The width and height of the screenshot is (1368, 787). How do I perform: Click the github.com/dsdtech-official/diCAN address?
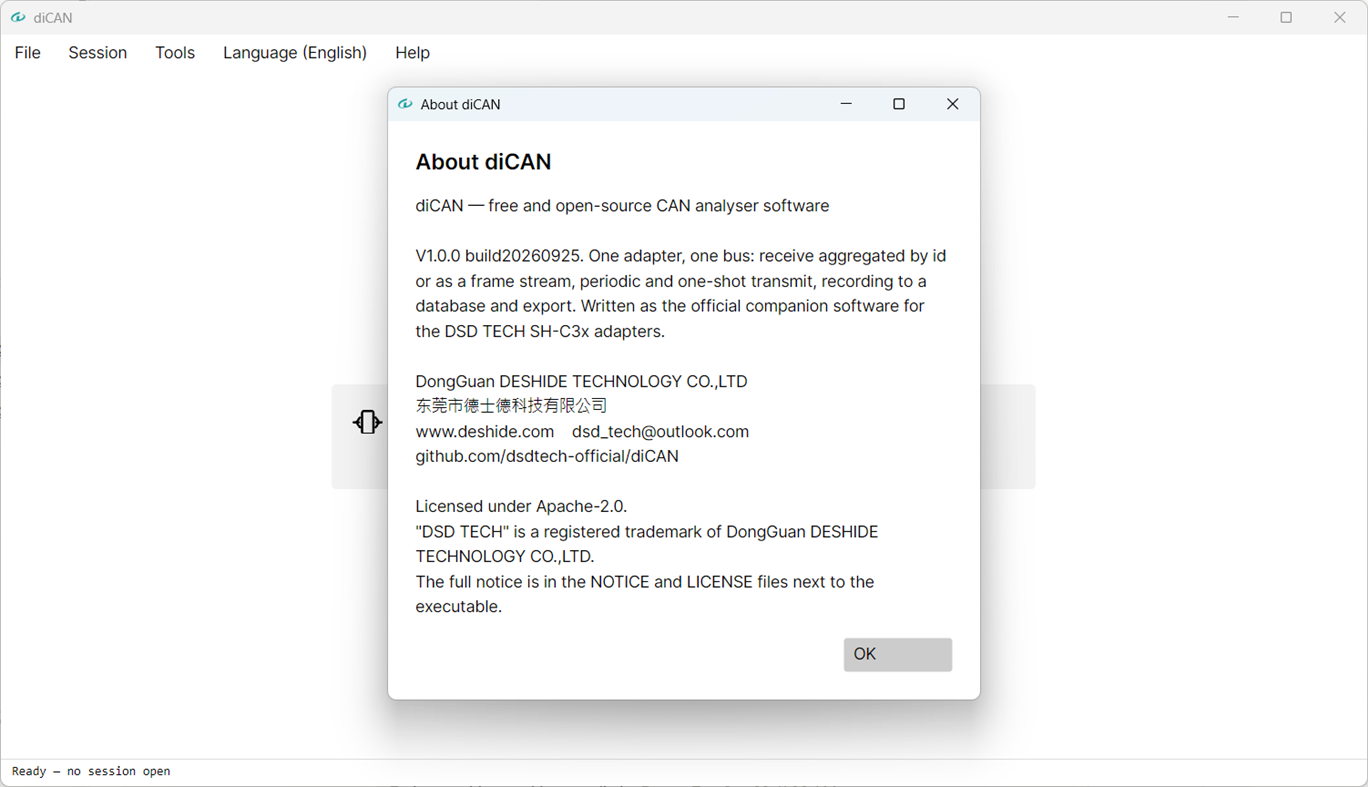coord(547,456)
